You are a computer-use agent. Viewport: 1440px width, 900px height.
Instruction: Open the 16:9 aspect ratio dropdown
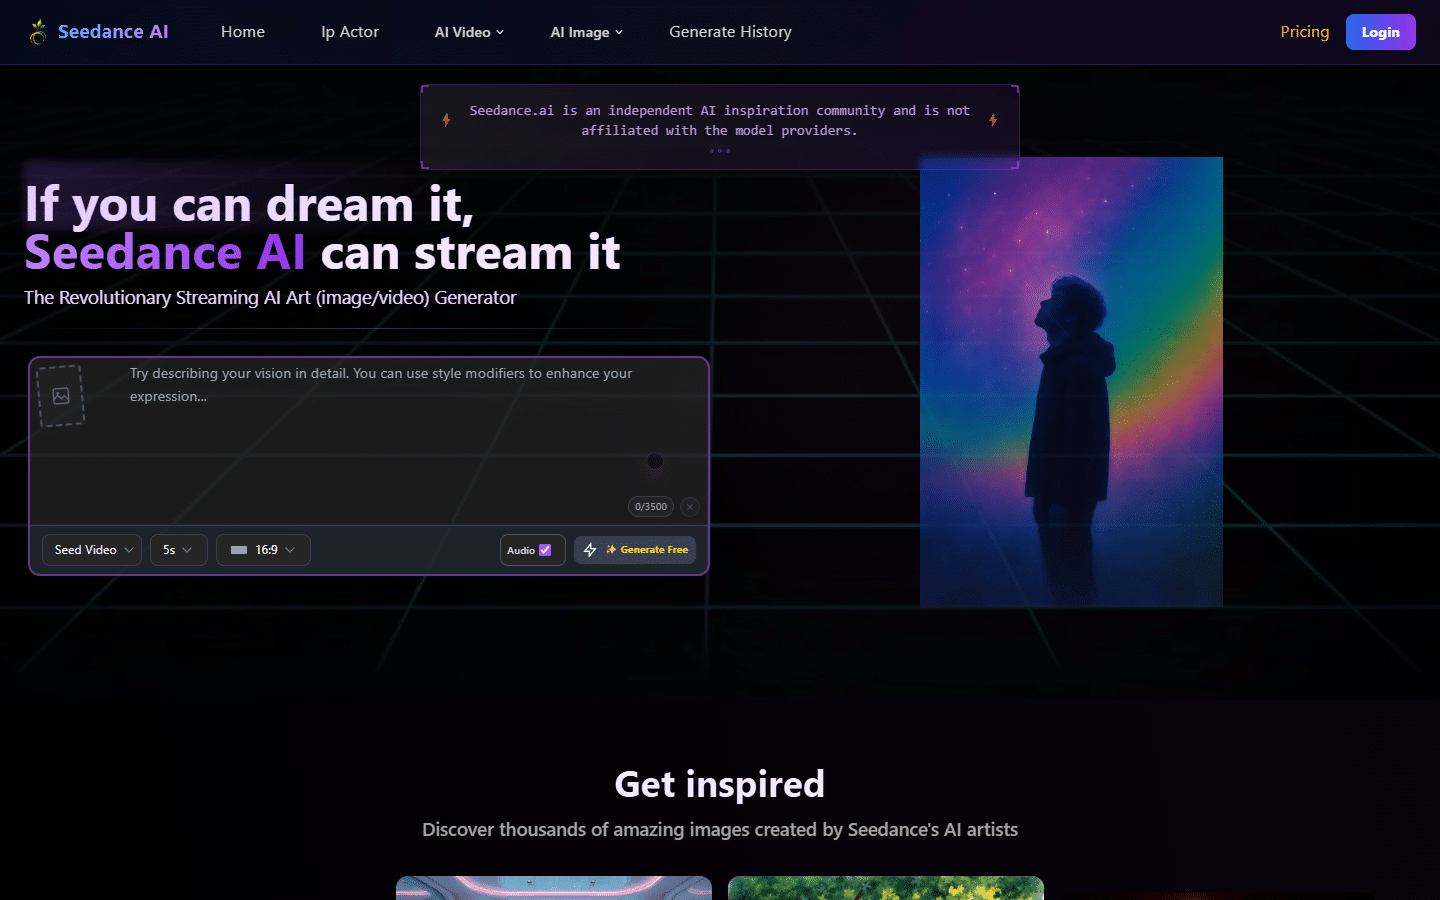pos(263,549)
